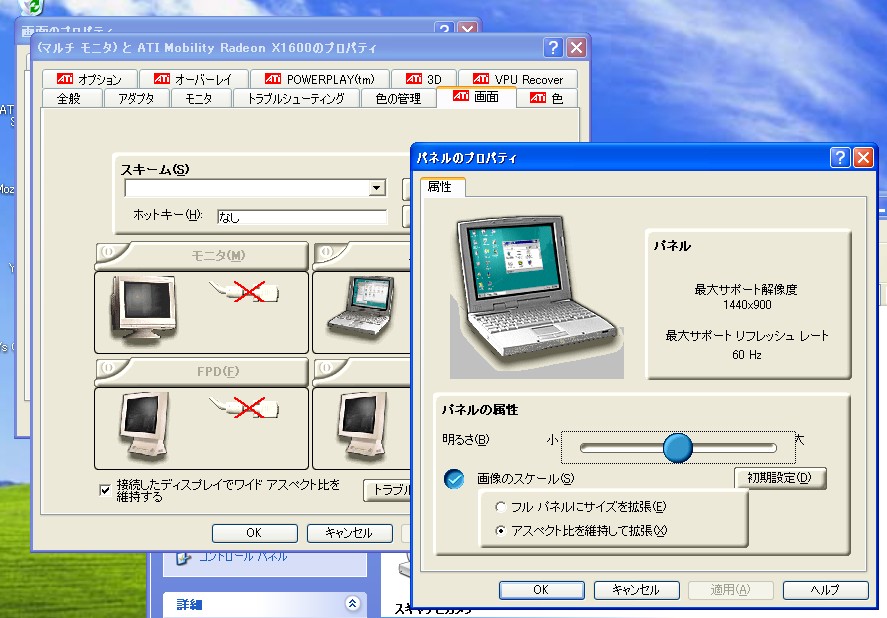887x618 pixels.
Task: Select the 属性 tab in panel properties
Action: (442, 187)
